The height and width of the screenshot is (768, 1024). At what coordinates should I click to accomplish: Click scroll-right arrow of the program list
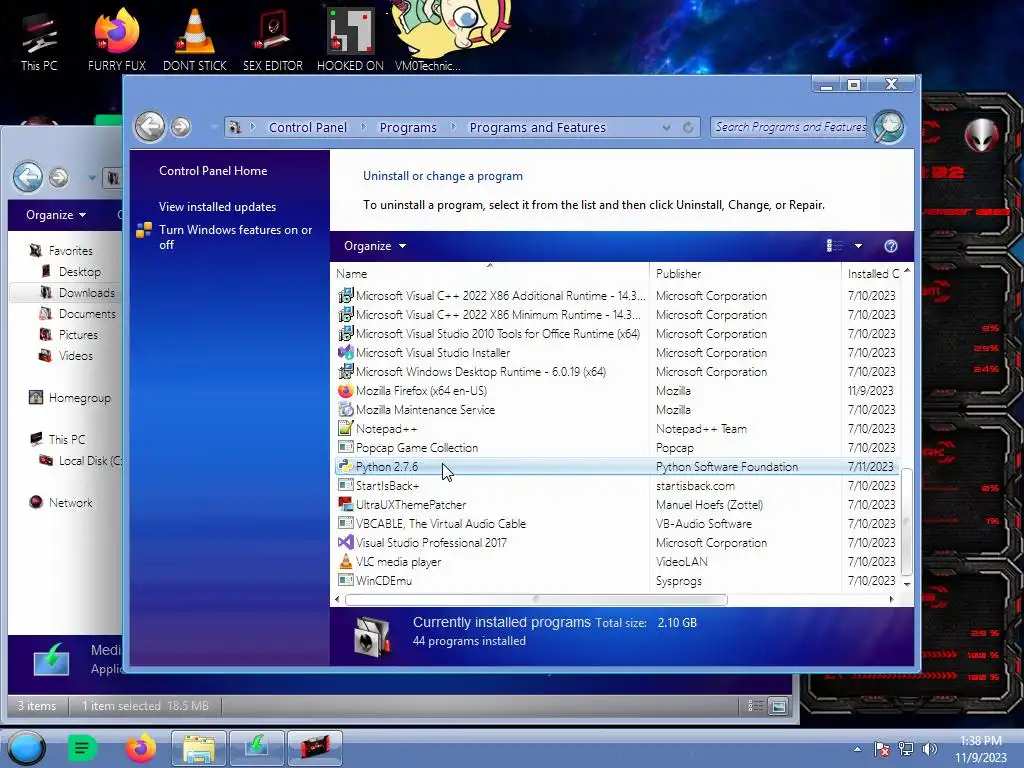[891, 600]
